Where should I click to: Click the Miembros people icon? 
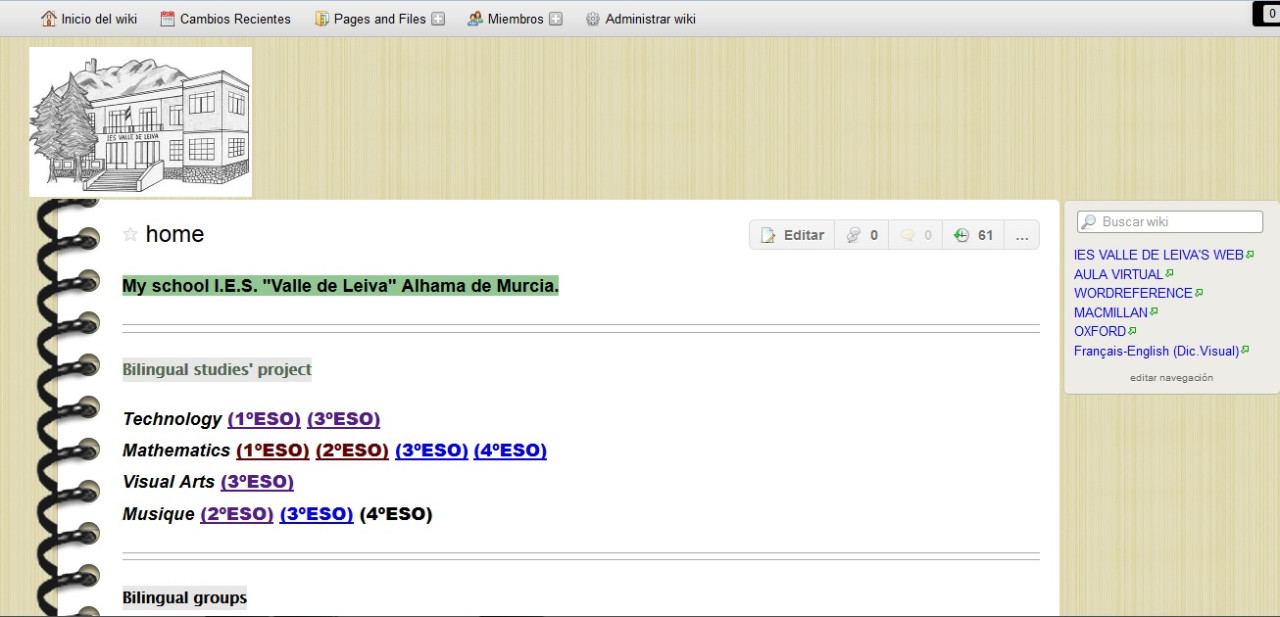point(475,18)
